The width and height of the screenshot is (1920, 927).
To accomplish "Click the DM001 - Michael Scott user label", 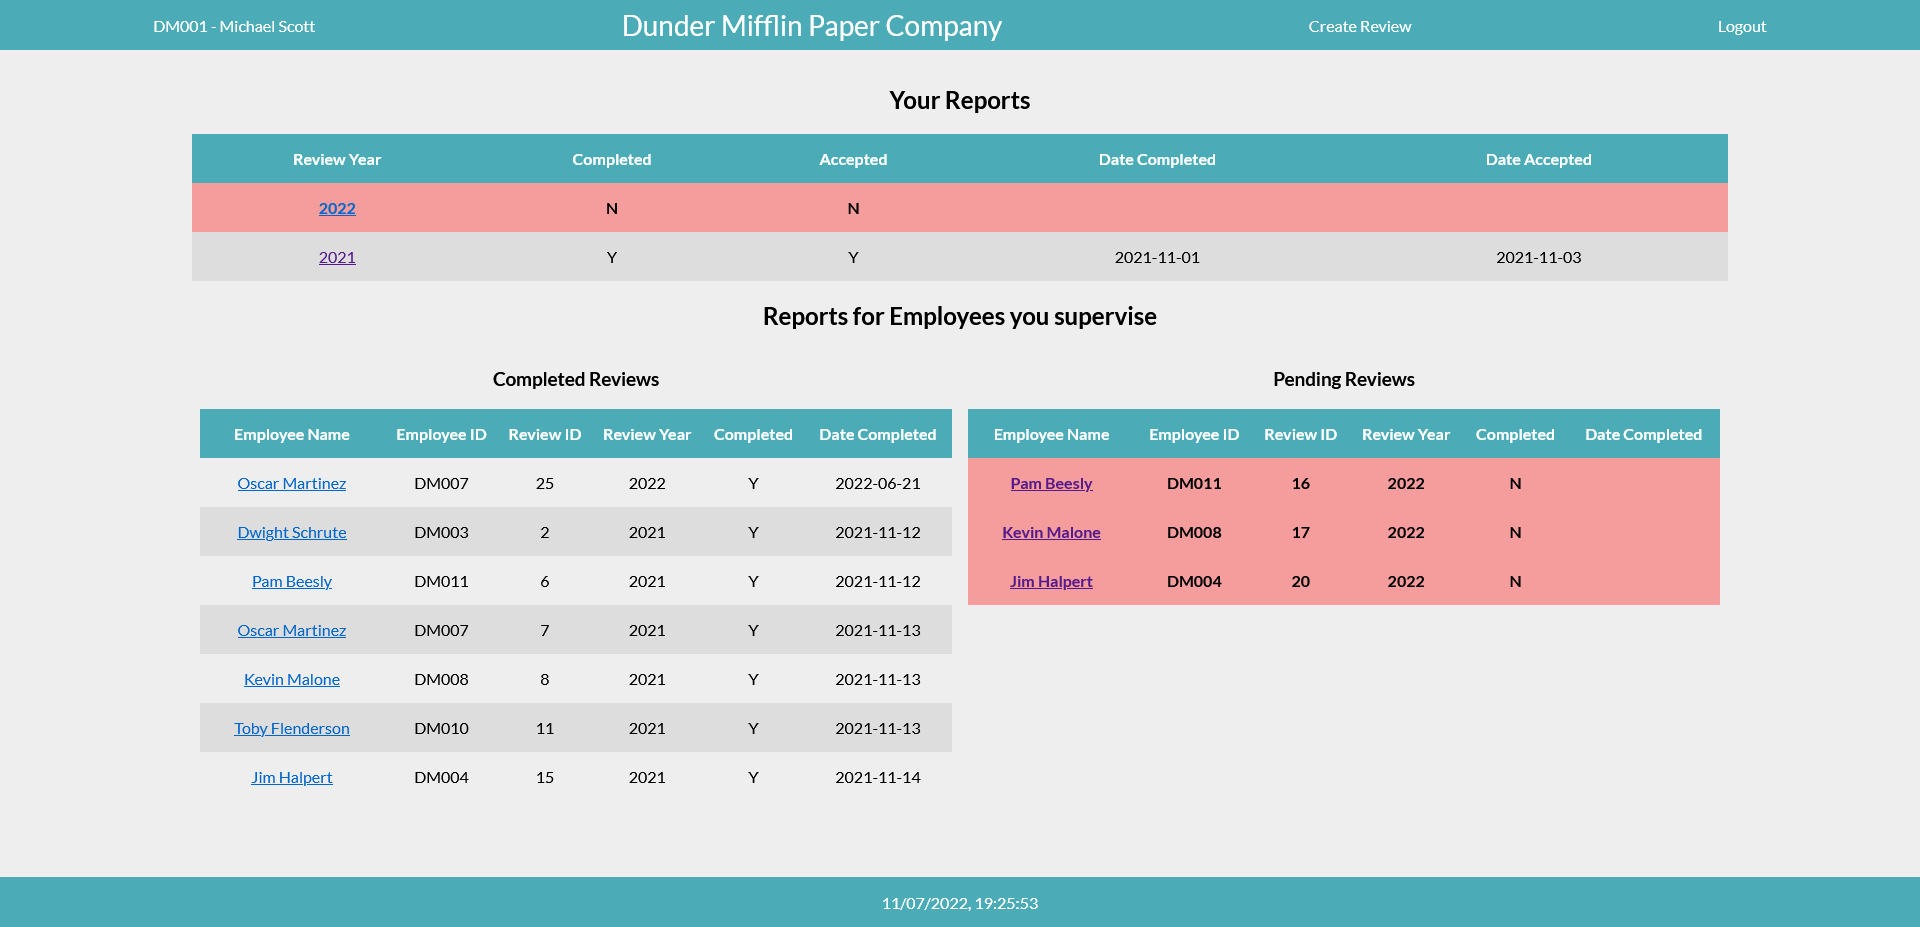I will [234, 26].
